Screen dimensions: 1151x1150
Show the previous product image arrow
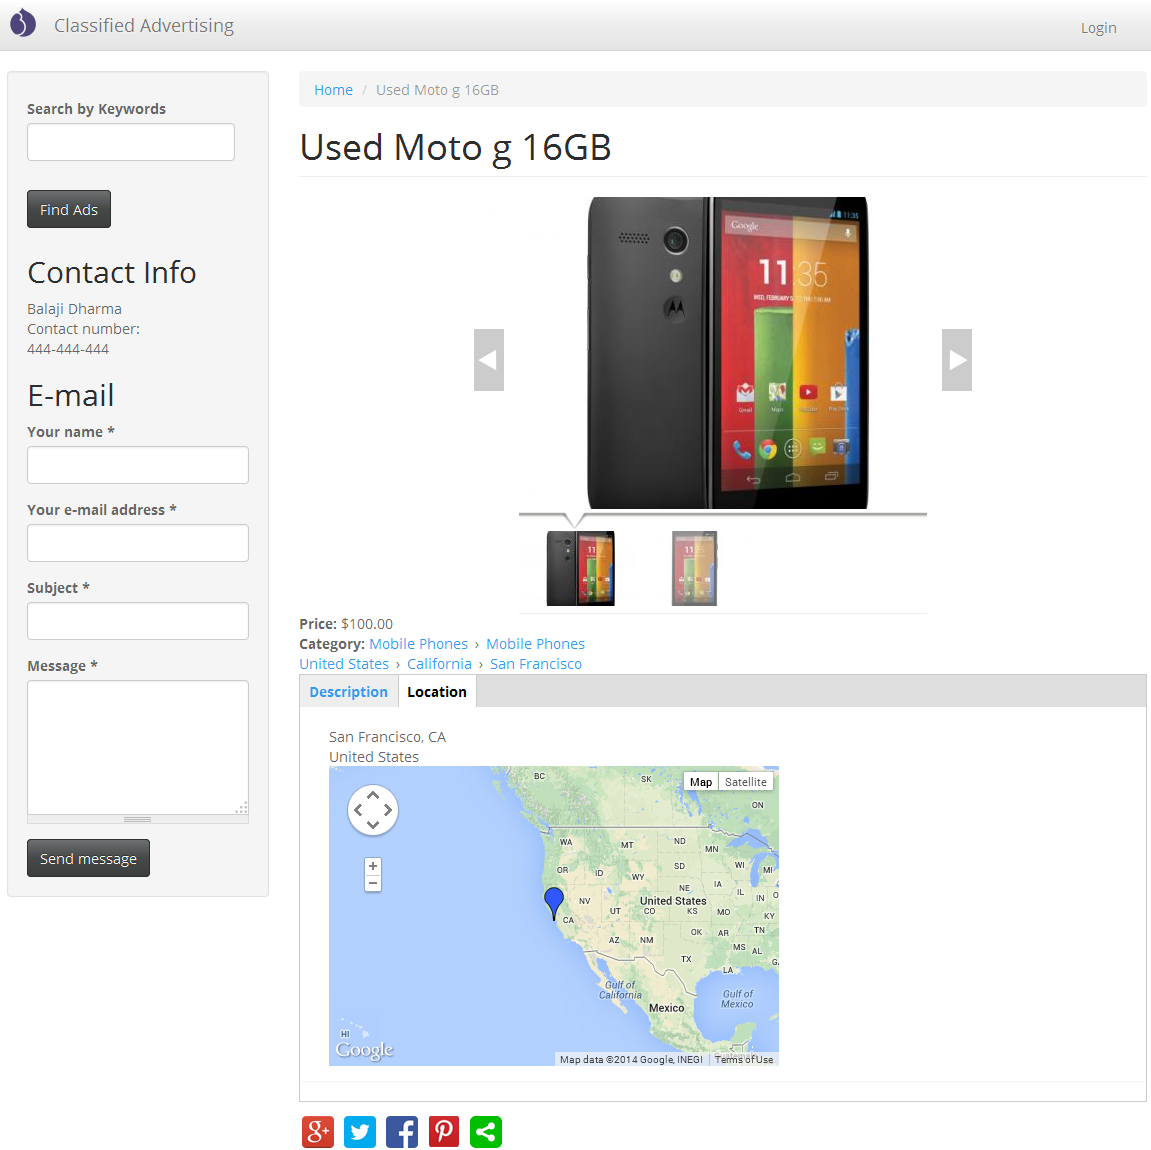pyautogui.click(x=488, y=360)
